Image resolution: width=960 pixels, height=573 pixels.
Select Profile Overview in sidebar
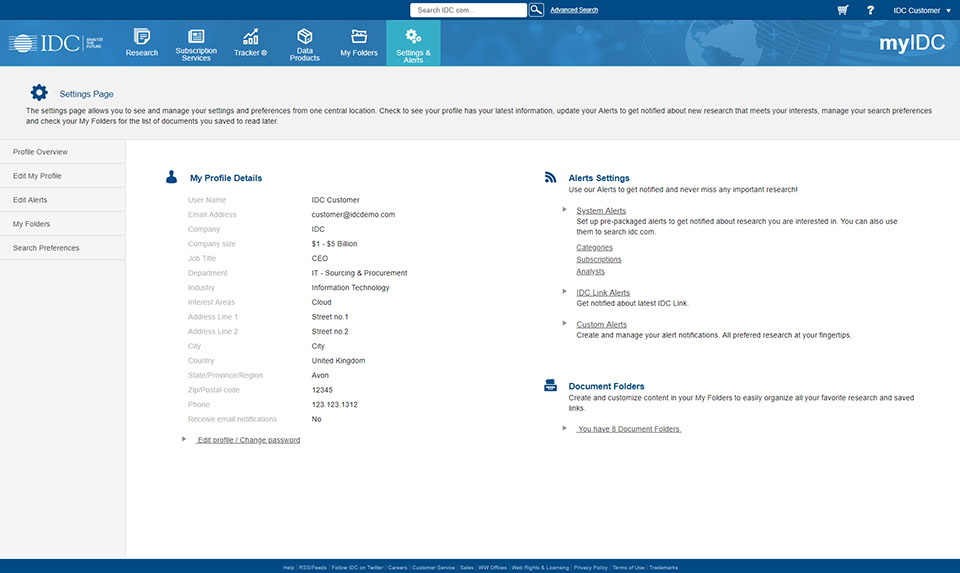click(62, 152)
